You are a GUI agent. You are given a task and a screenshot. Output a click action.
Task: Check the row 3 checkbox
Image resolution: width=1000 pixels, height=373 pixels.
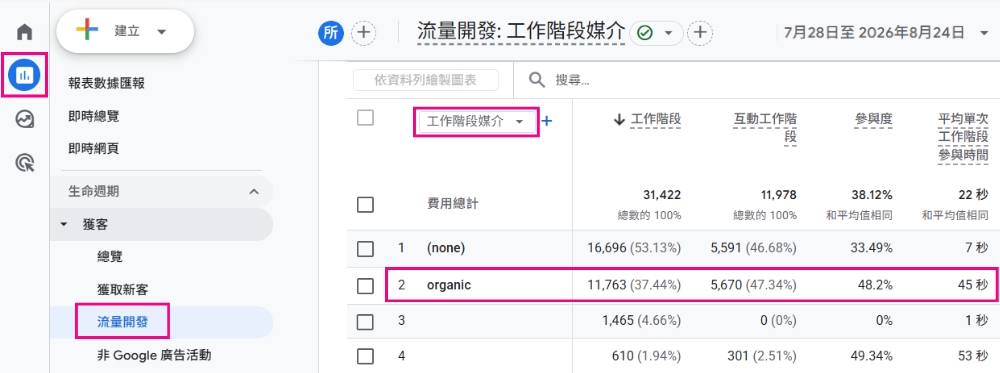point(365,321)
